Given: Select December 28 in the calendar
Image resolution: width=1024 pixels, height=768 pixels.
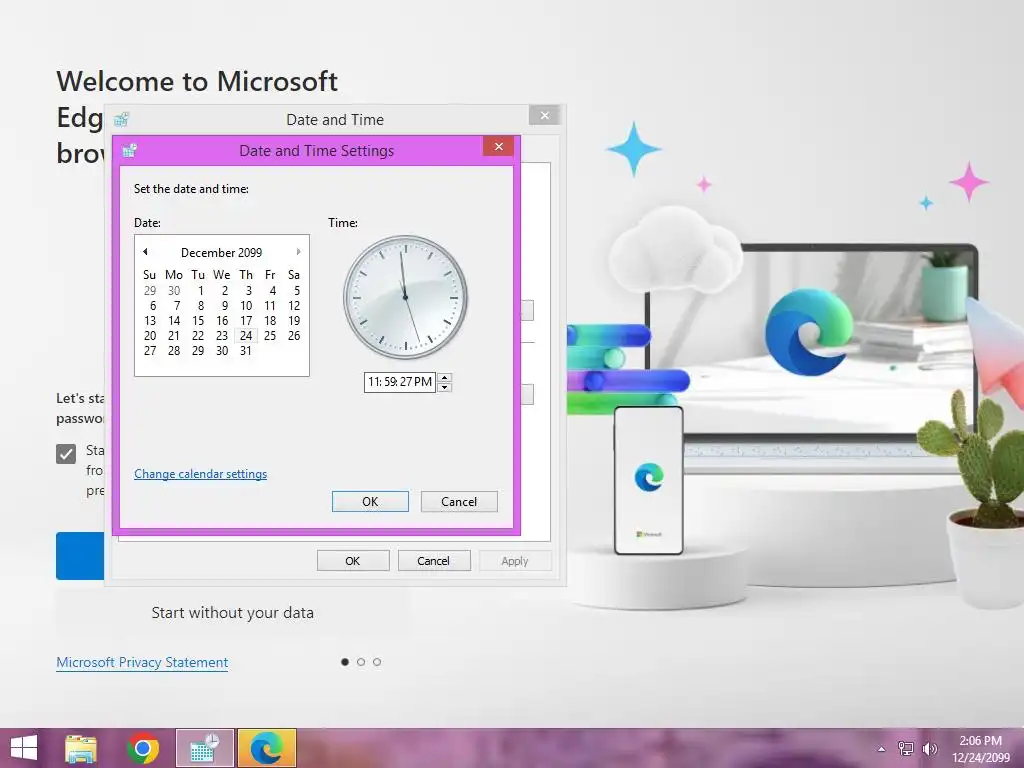Looking at the screenshot, I should (x=174, y=351).
